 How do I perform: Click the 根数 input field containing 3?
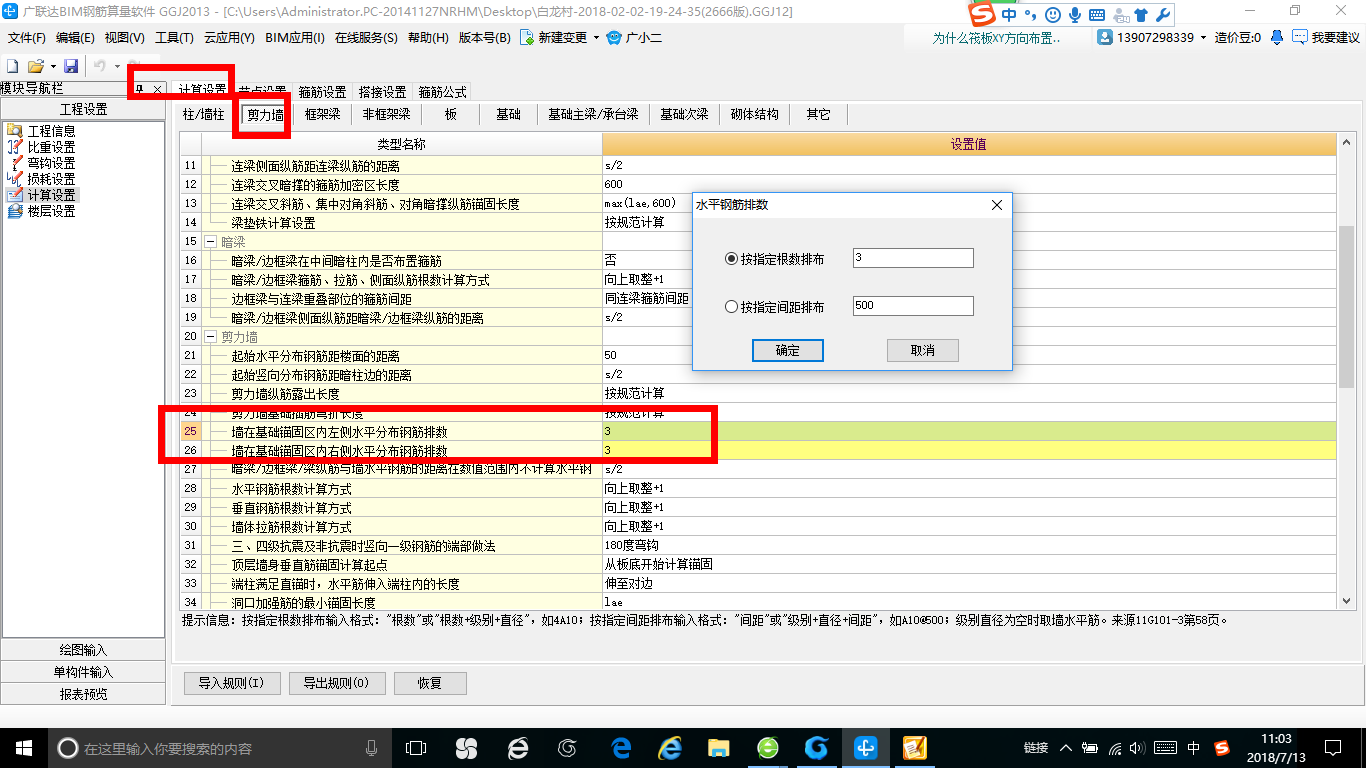tap(913, 258)
